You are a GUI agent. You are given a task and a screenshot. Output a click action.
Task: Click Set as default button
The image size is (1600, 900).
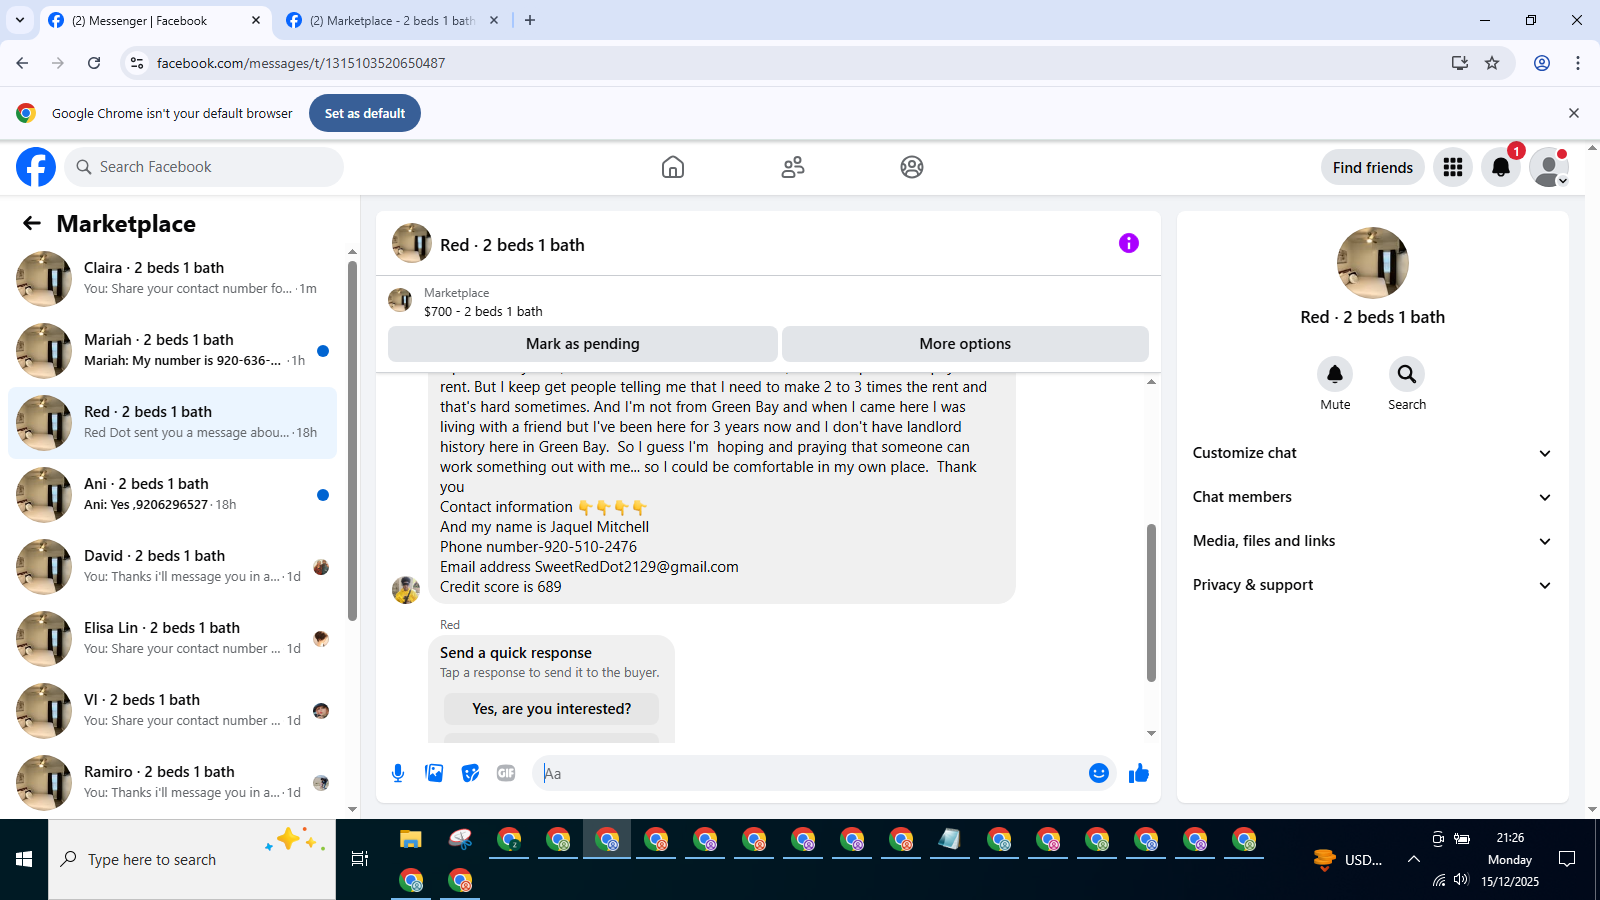(x=365, y=113)
